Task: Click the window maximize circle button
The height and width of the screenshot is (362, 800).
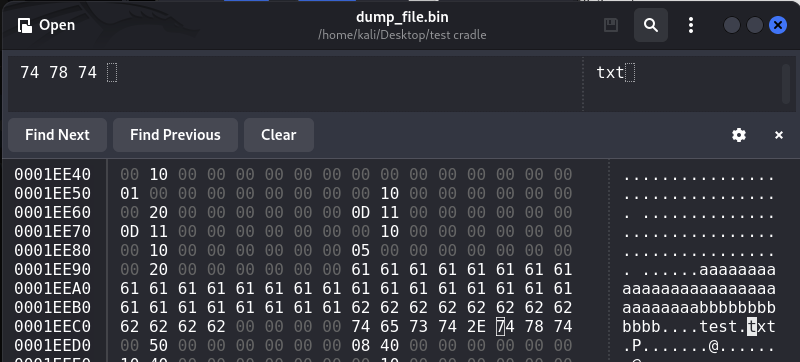Action: pos(755,25)
